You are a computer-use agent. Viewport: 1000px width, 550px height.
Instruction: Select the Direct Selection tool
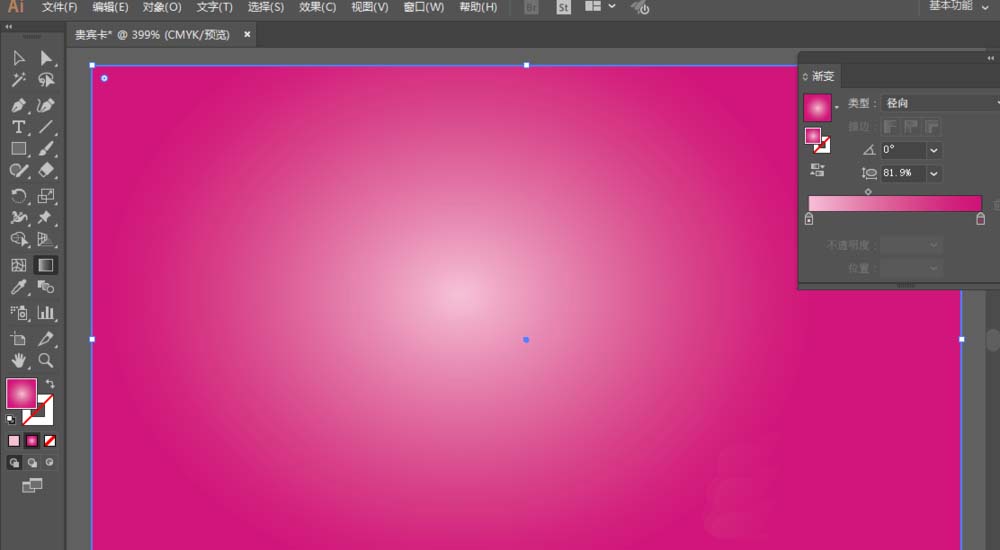pyautogui.click(x=46, y=58)
